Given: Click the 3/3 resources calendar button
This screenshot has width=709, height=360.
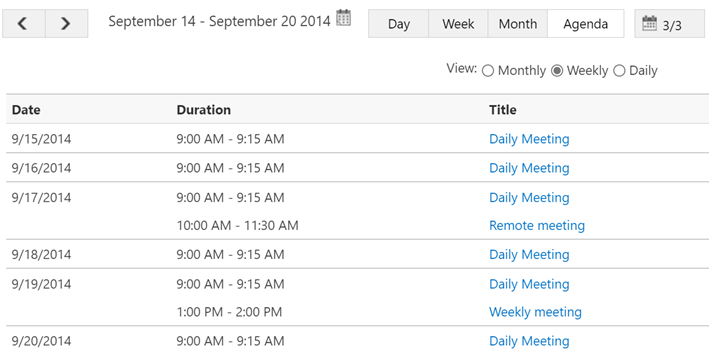Looking at the screenshot, I should click(669, 24).
